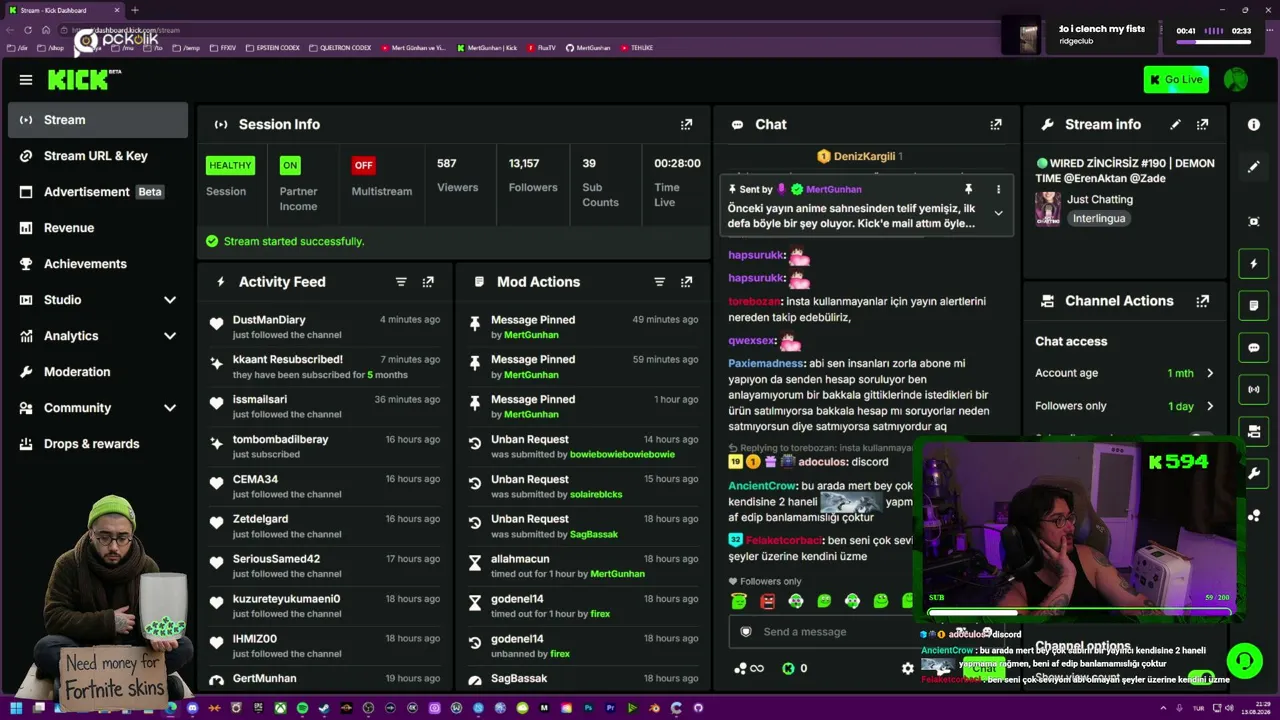This screenshot has width=1280, height=720.
Task: Open the EPSTEIN CODEX bookmark folder
Action: coord(272,48)
